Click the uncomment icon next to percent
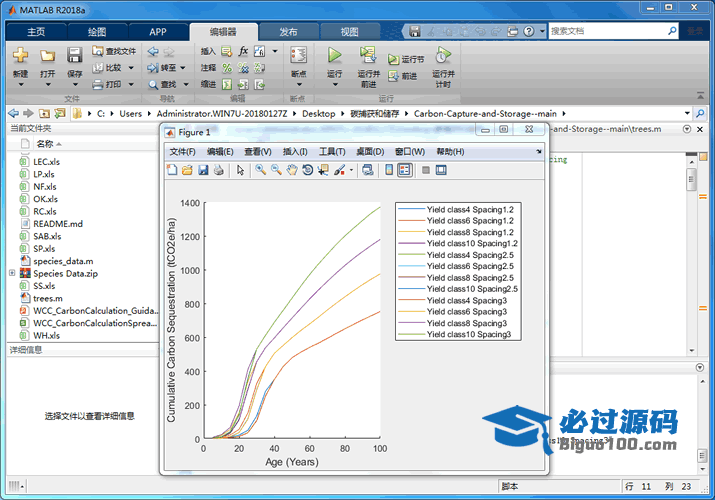 pyautogui.click(x=243, y=68)
